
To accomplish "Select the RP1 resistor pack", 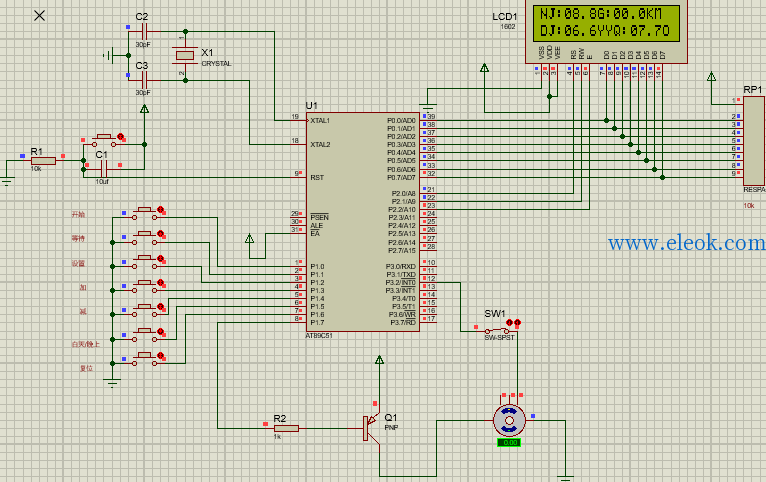I will (x=754, y=141).
